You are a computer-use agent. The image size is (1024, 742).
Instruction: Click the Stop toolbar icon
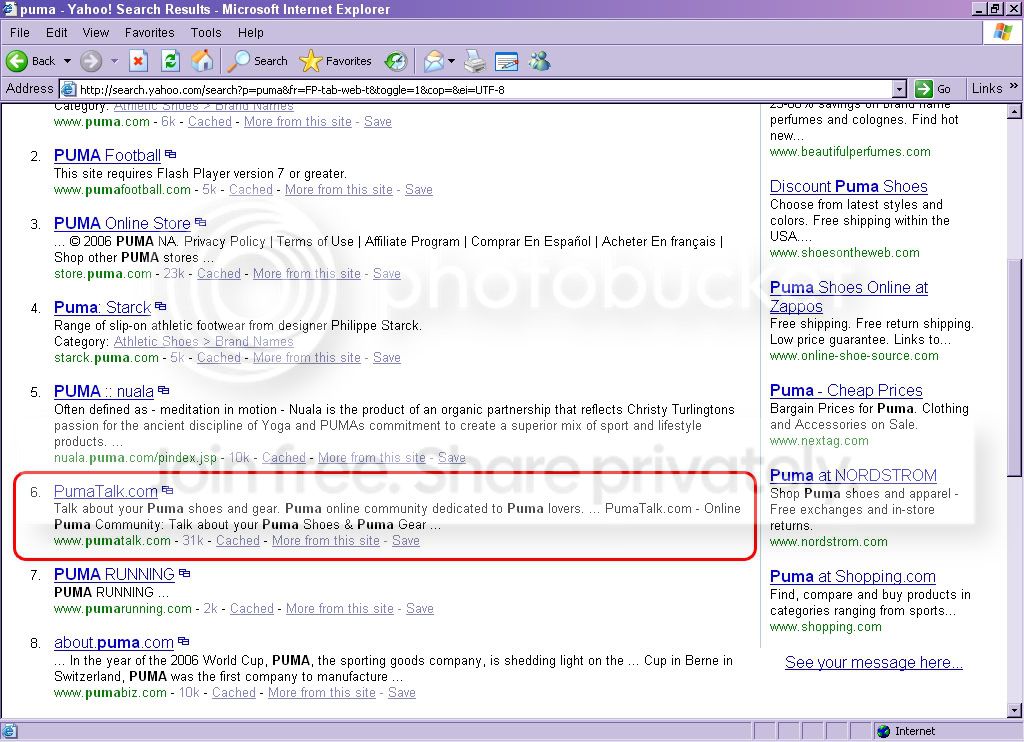[x=138, y=61]
